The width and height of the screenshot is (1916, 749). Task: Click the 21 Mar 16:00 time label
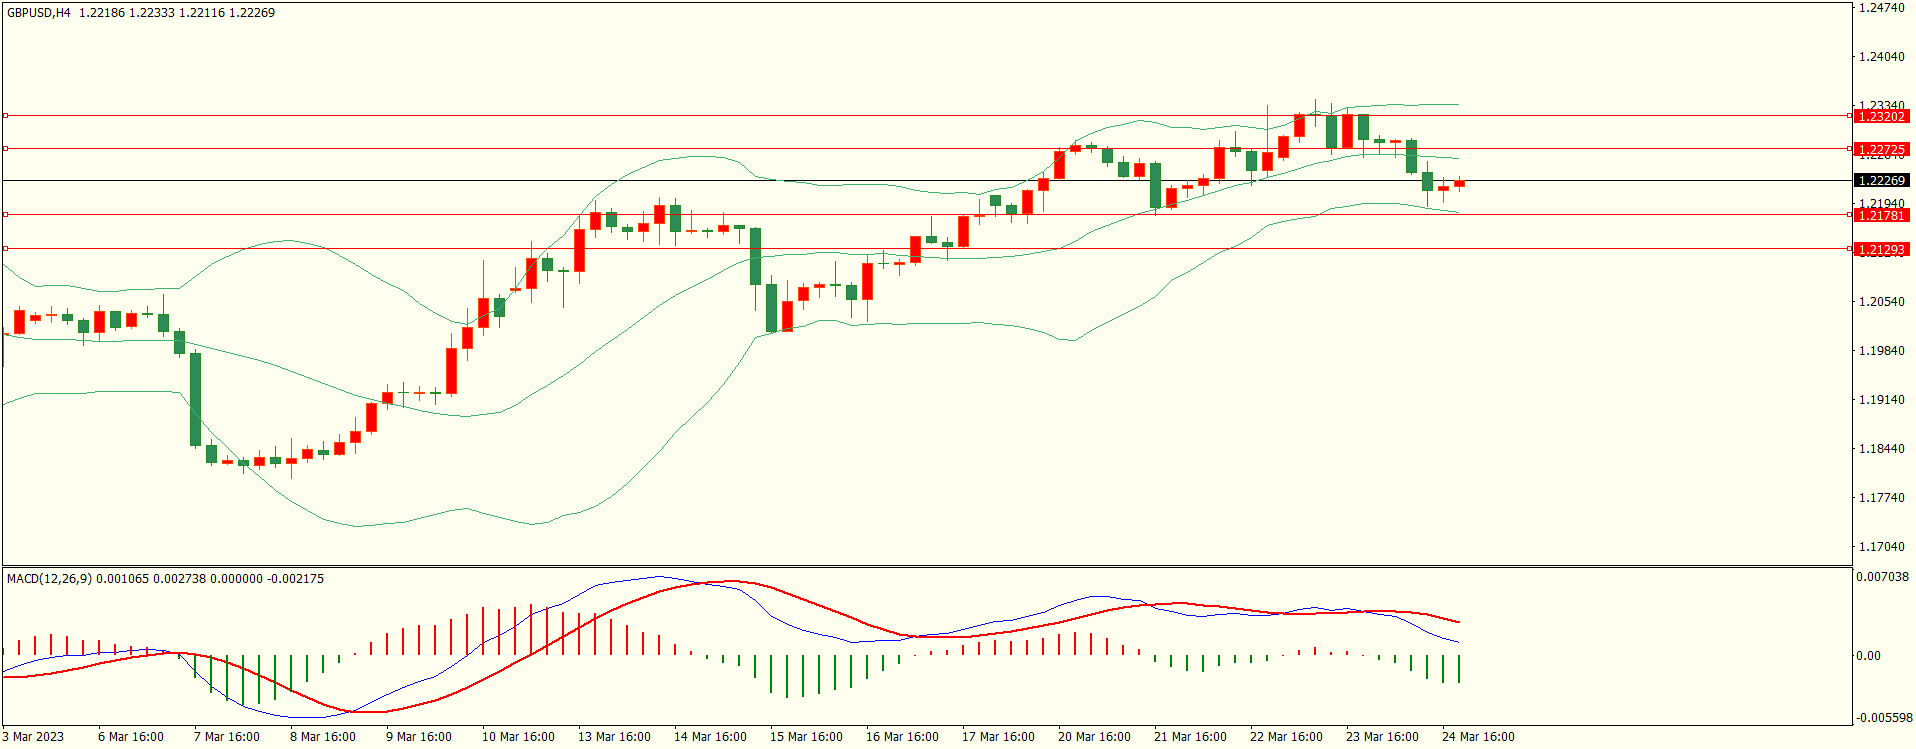[x=1190, y=737]
